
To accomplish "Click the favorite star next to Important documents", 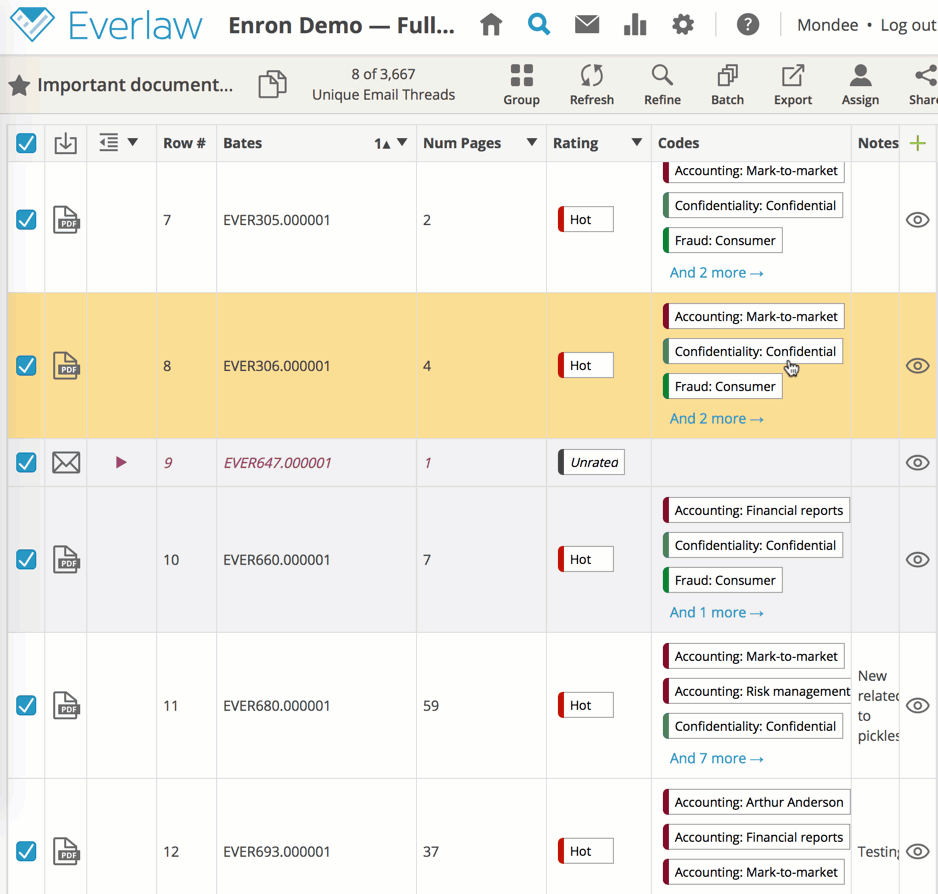I will [x=19, y=85].
